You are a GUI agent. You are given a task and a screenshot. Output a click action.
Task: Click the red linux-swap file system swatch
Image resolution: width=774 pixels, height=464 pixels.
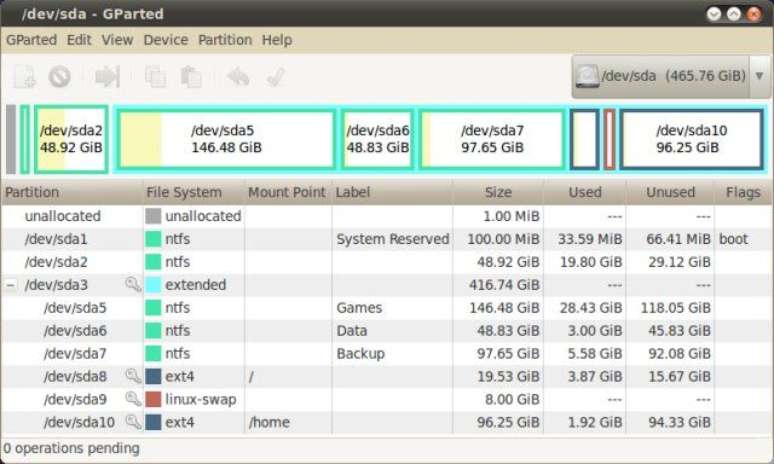coord(153,399)
